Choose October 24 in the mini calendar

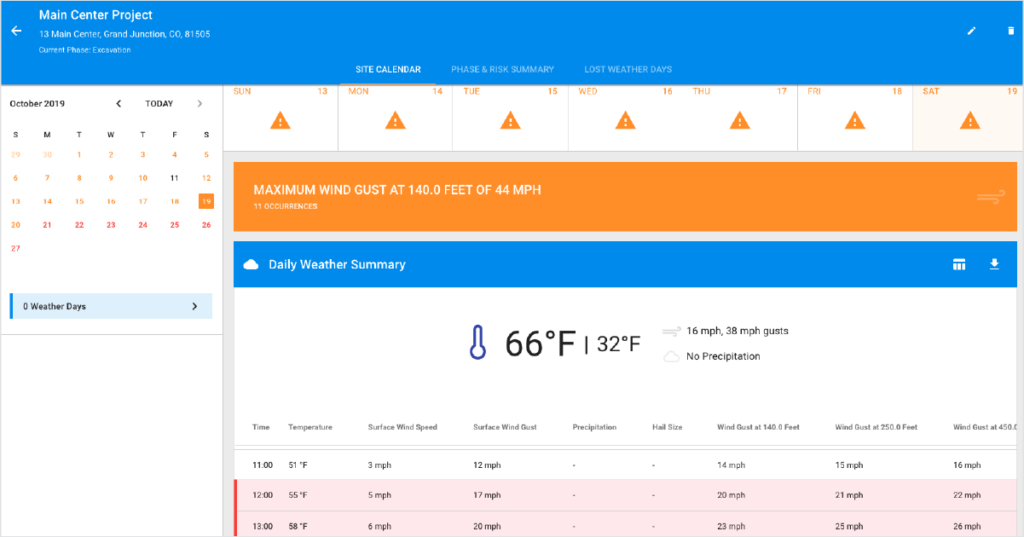point(142,225)
